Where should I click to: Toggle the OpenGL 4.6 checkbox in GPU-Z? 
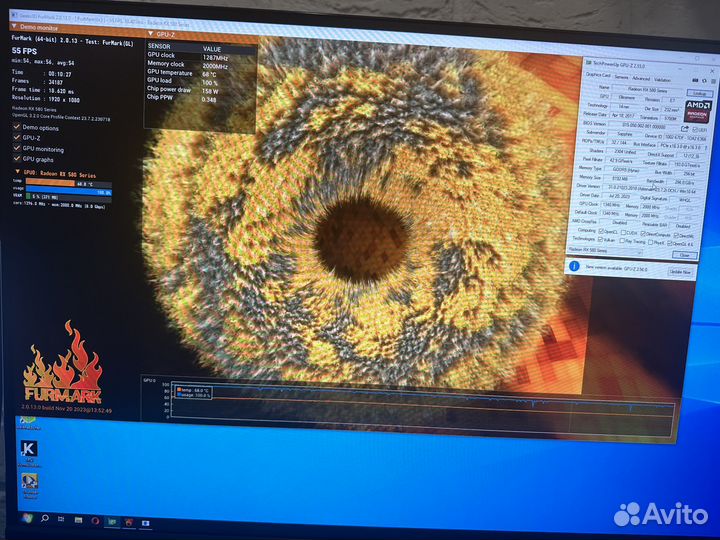pos(669,243)
